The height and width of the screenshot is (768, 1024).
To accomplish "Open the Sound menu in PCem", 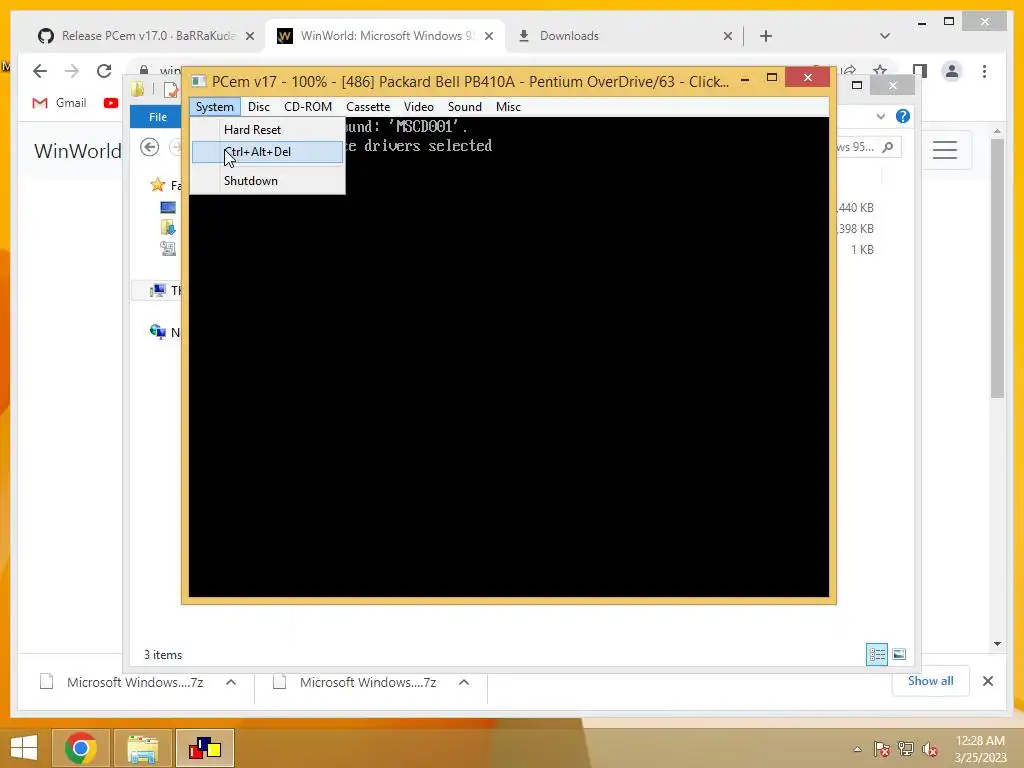I will coord(464,106).
